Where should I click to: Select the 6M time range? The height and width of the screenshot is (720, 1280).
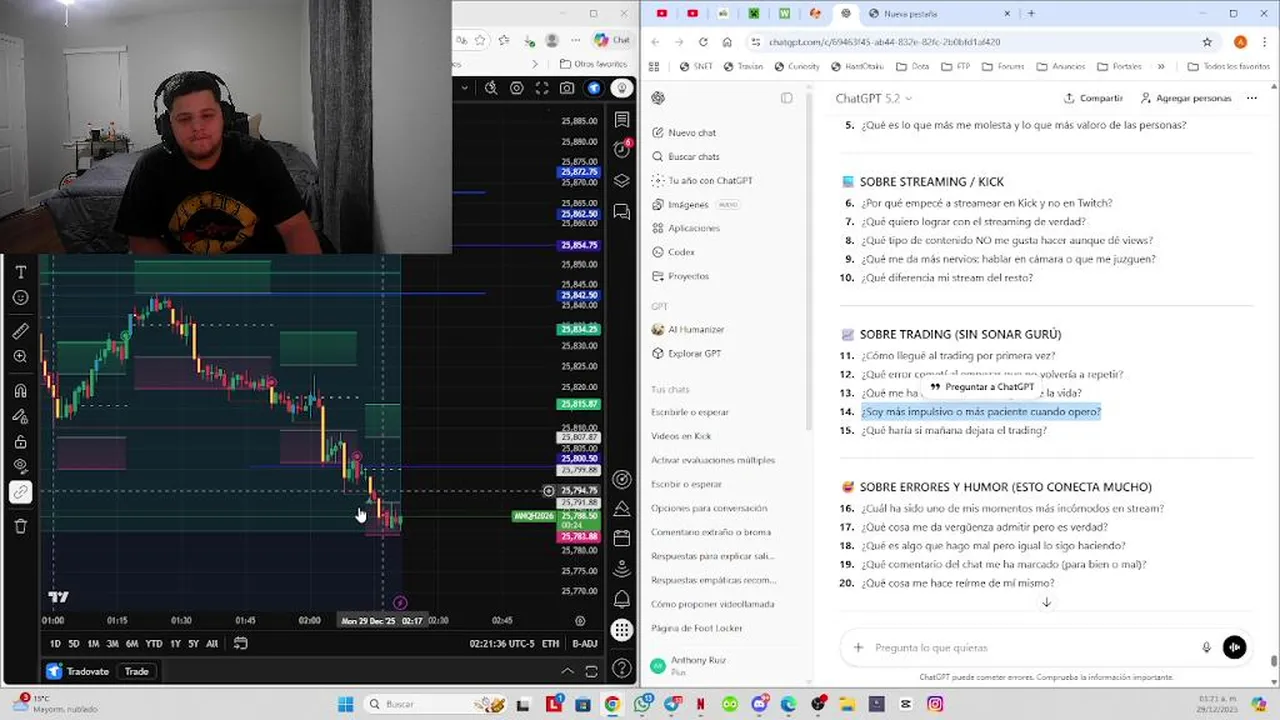tap(132, 644)
